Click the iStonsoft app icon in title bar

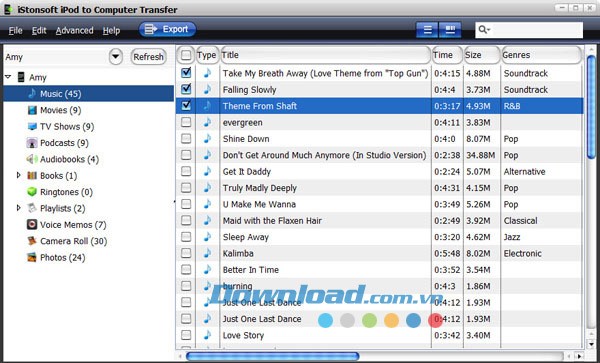8,9
